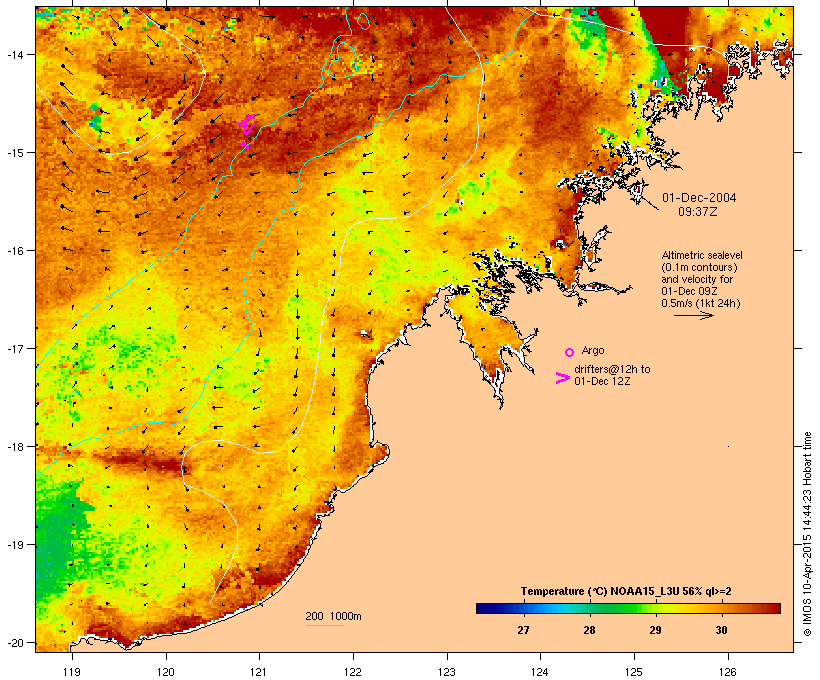Click the 'and velocity for' caption line
Viewport: 820px width, 680px height.
point(697,279)
